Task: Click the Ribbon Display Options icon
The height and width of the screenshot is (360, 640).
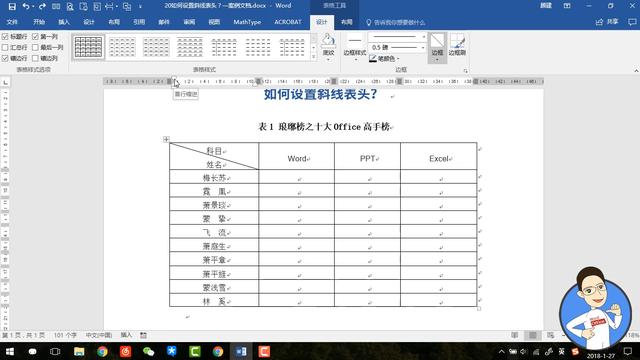Action: point(567,6)
